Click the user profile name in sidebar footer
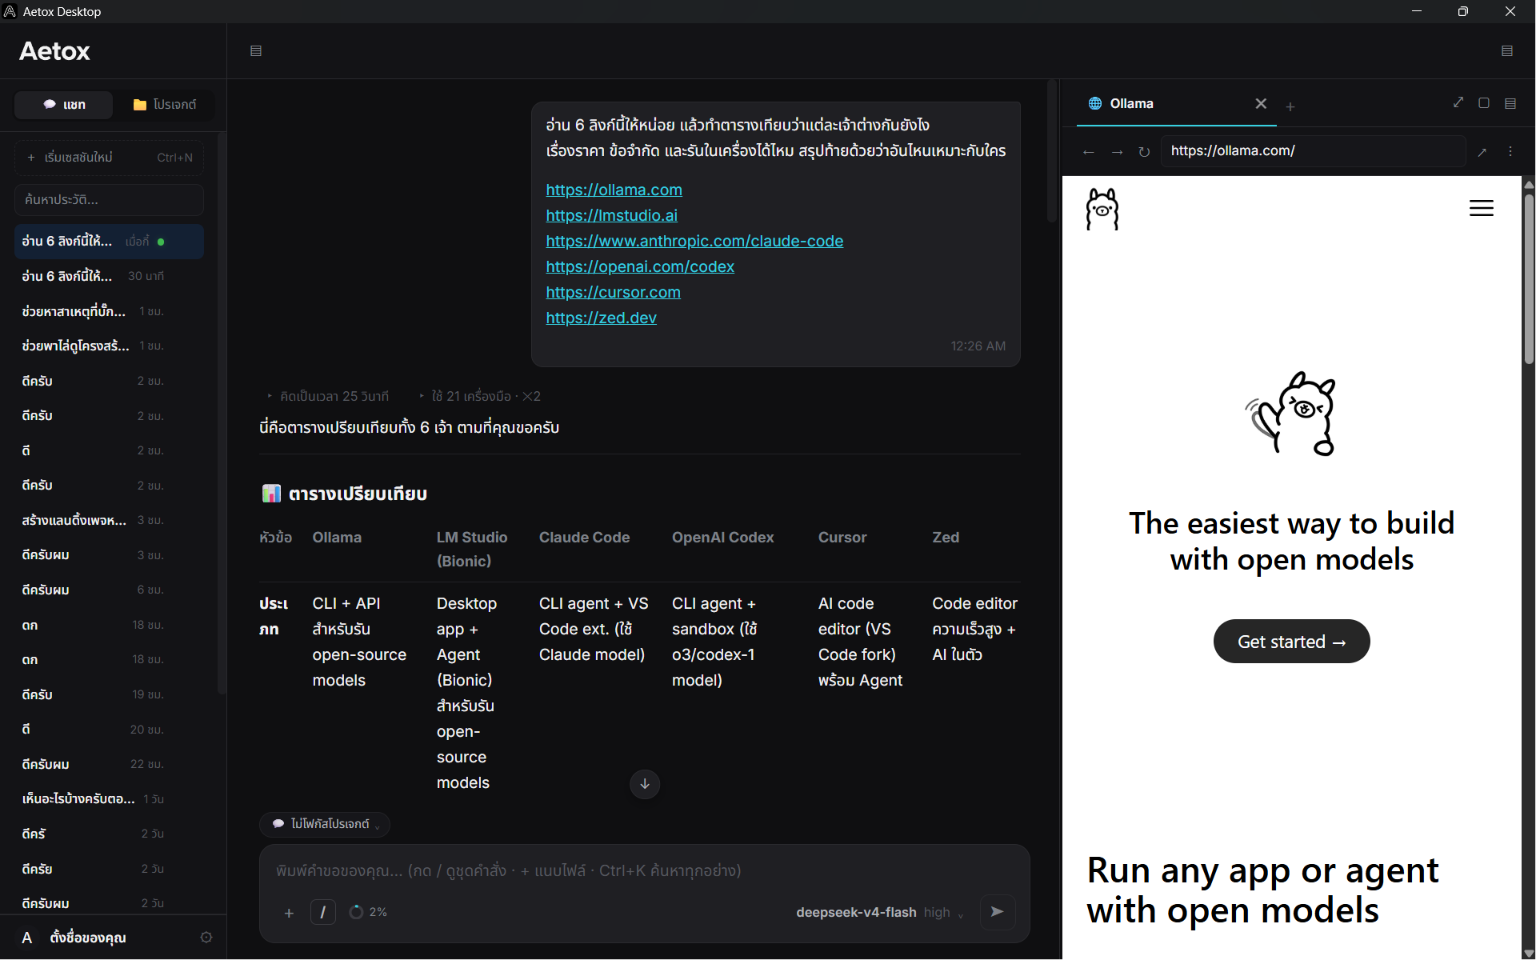The width and height of the screenshot is (1536, 960). (x=88, y=938)
